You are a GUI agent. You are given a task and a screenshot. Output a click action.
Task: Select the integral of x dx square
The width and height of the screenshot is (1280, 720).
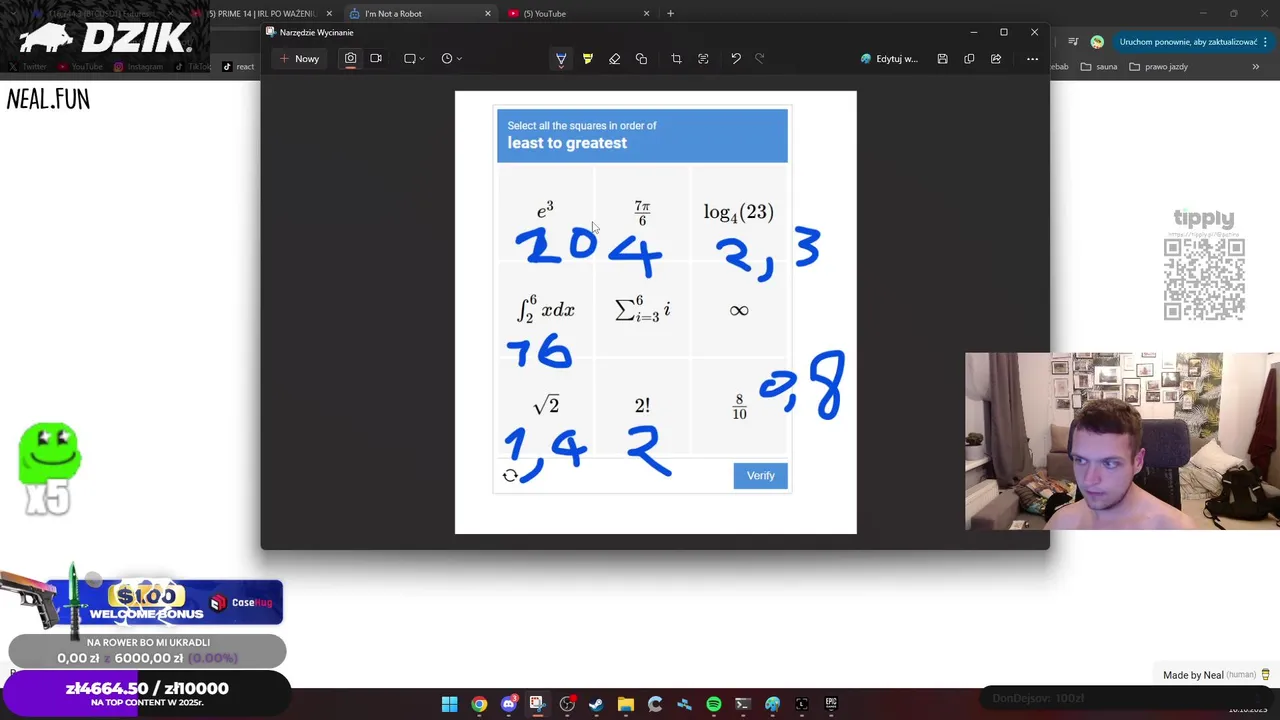[x=545, y=310]
